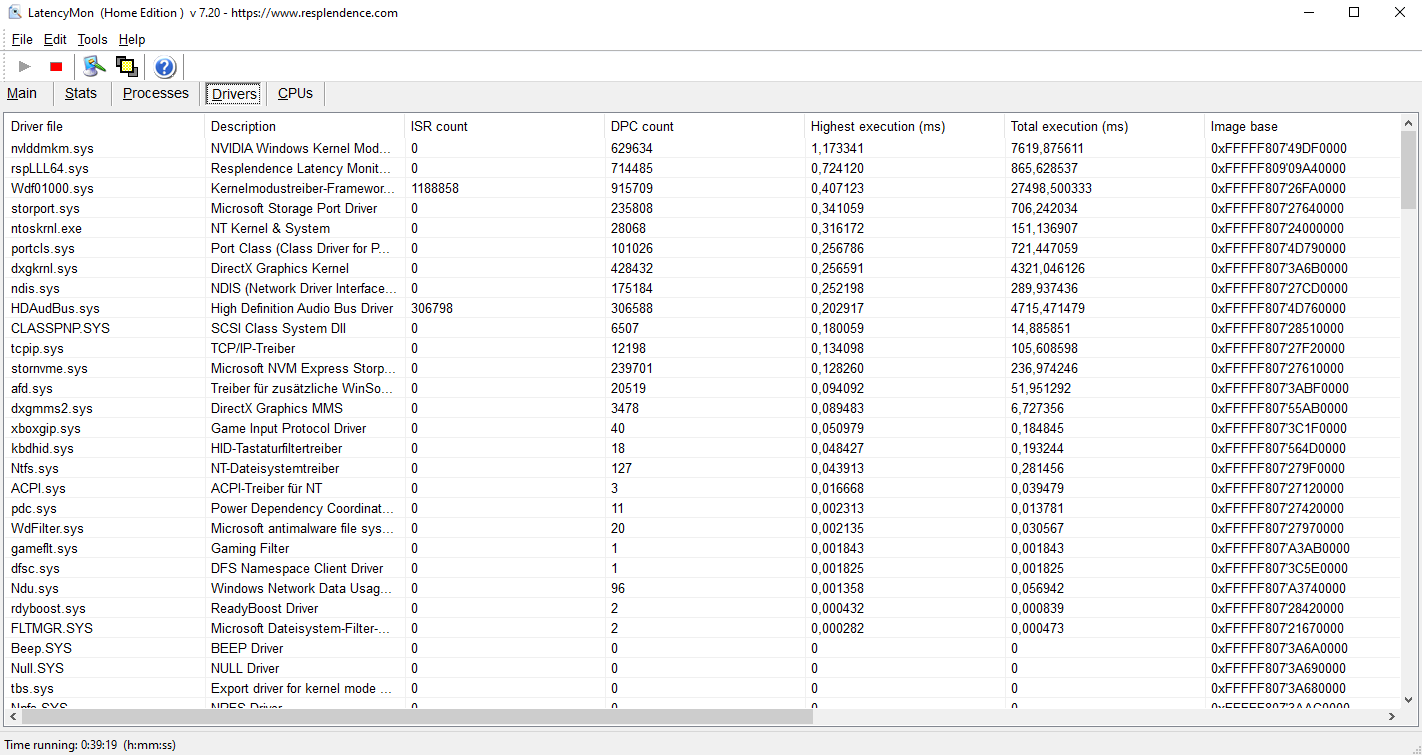
Task: Select the Beep.SYS driver row
Action: point(702,648)
